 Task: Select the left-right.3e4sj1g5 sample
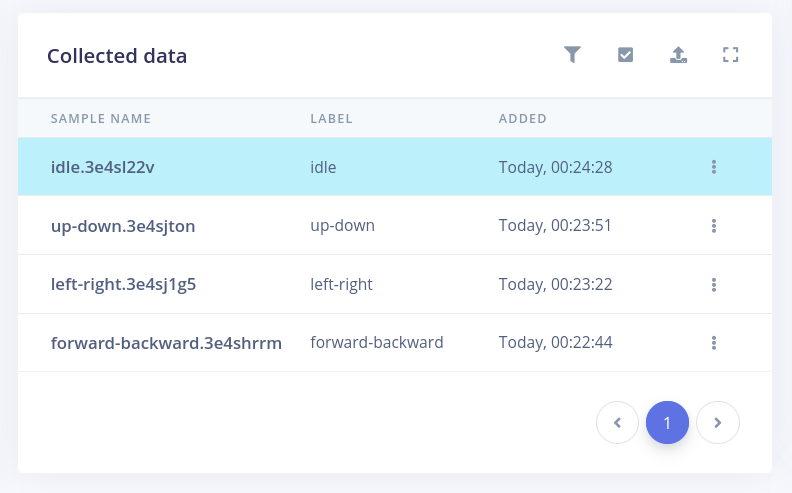(123, 285)
